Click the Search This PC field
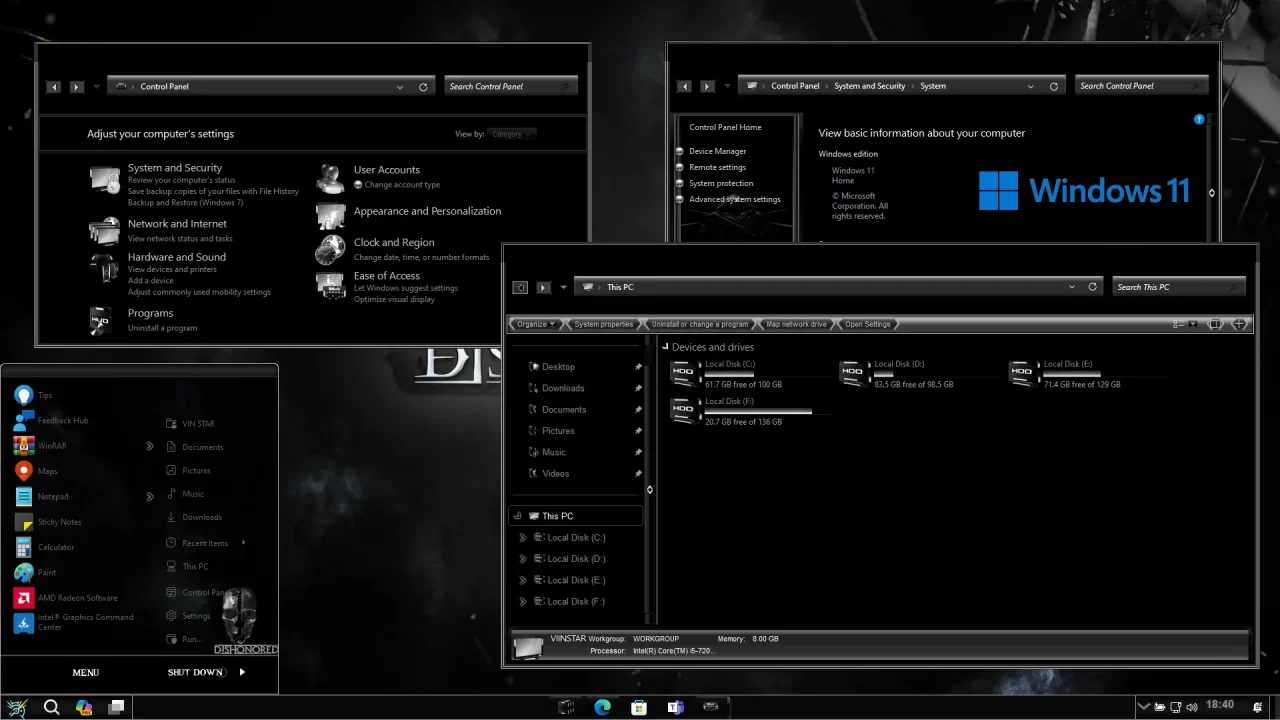Viewport: 1280px width, 720px height. (x=1170, y=287)
